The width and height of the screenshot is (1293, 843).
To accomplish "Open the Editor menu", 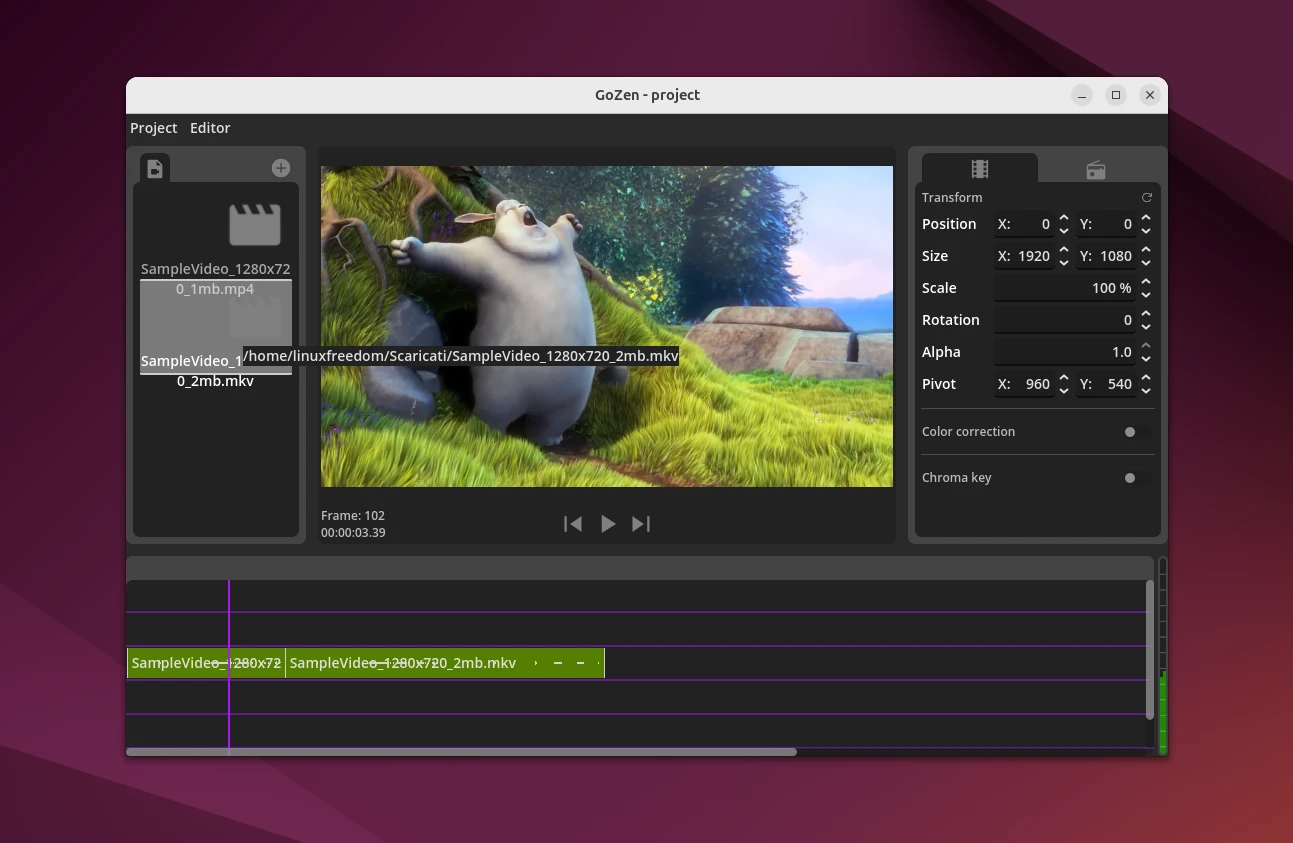I will [210, 128].
